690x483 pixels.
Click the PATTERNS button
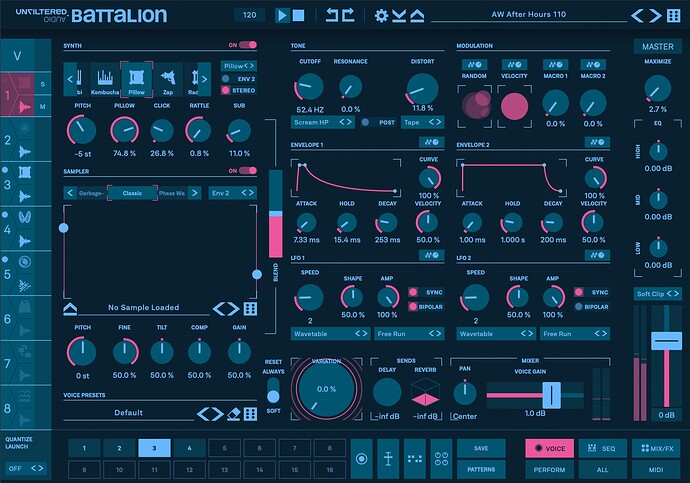click(481, 469)
